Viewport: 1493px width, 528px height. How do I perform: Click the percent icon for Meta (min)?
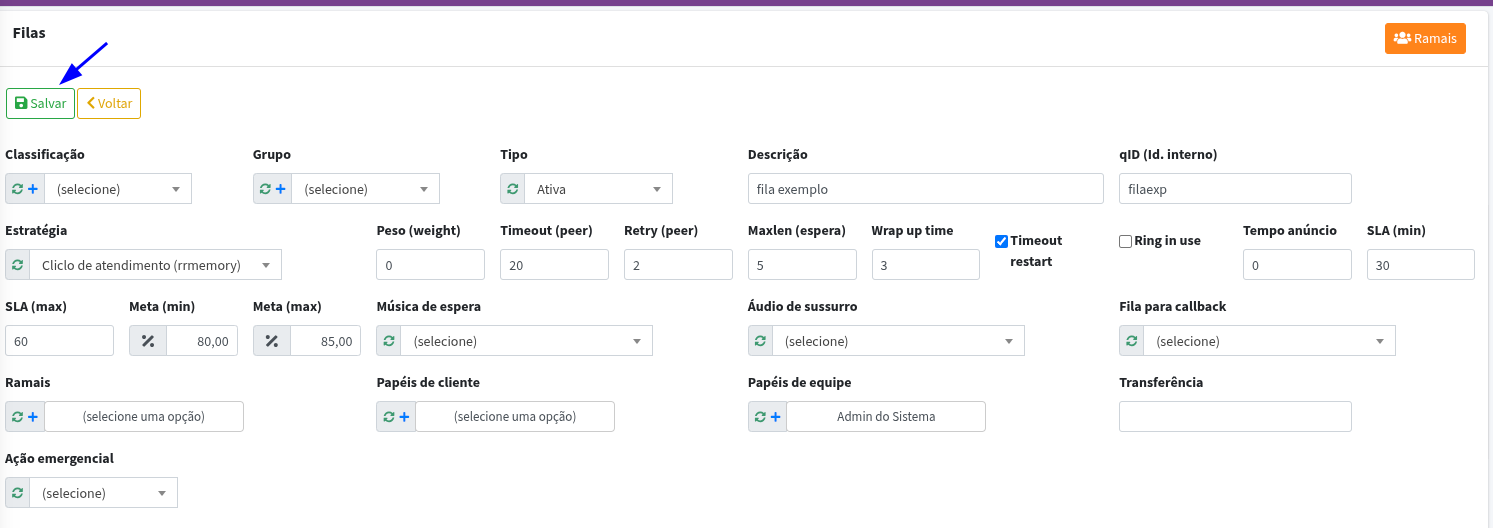pyautogui.click(x=148, y=341)
